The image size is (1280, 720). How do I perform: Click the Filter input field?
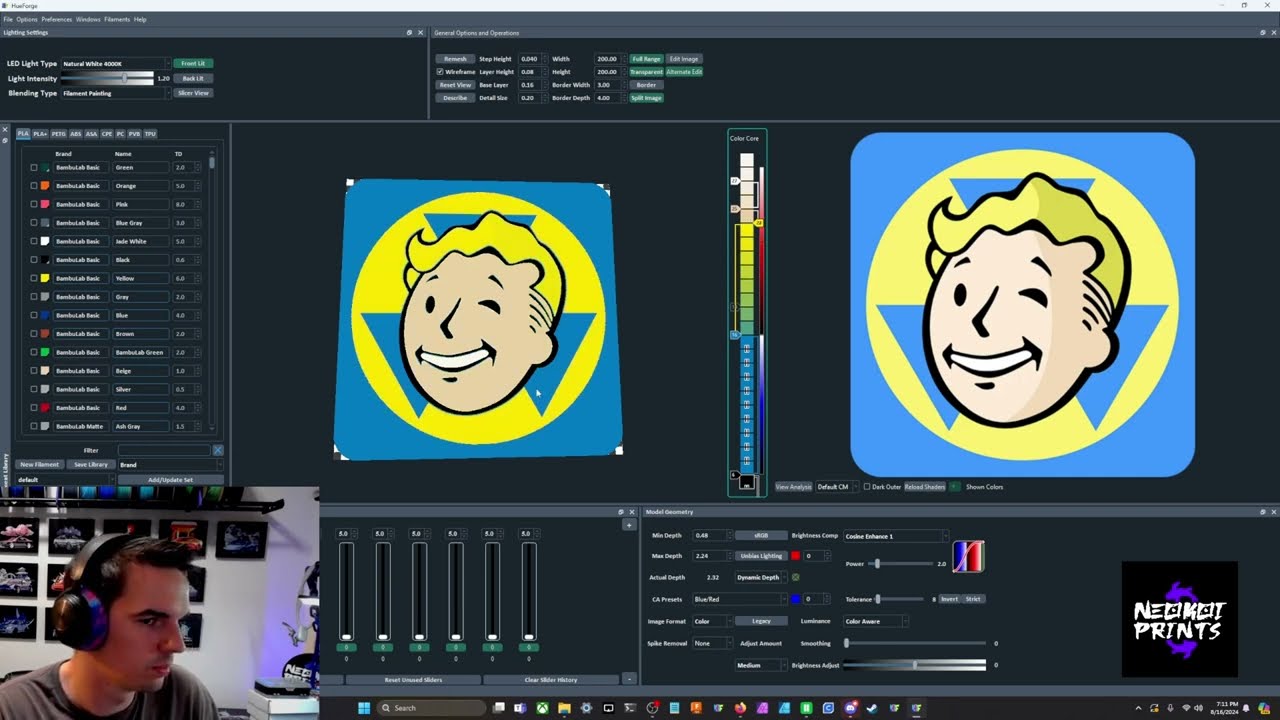click(x=164, y=451)
